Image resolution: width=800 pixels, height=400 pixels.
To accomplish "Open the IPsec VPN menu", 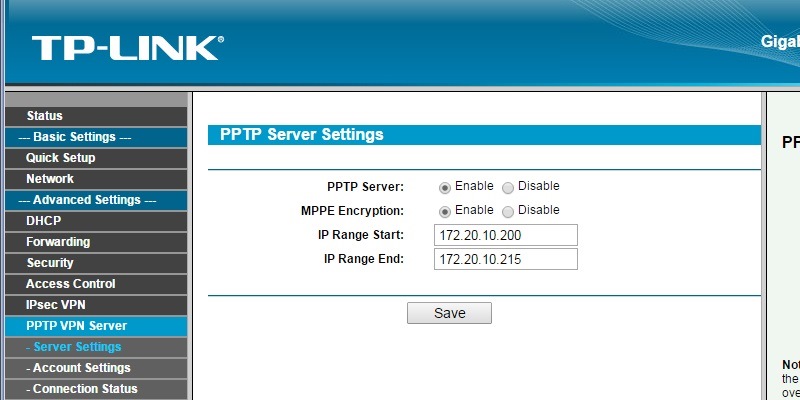I will [96, 305].
